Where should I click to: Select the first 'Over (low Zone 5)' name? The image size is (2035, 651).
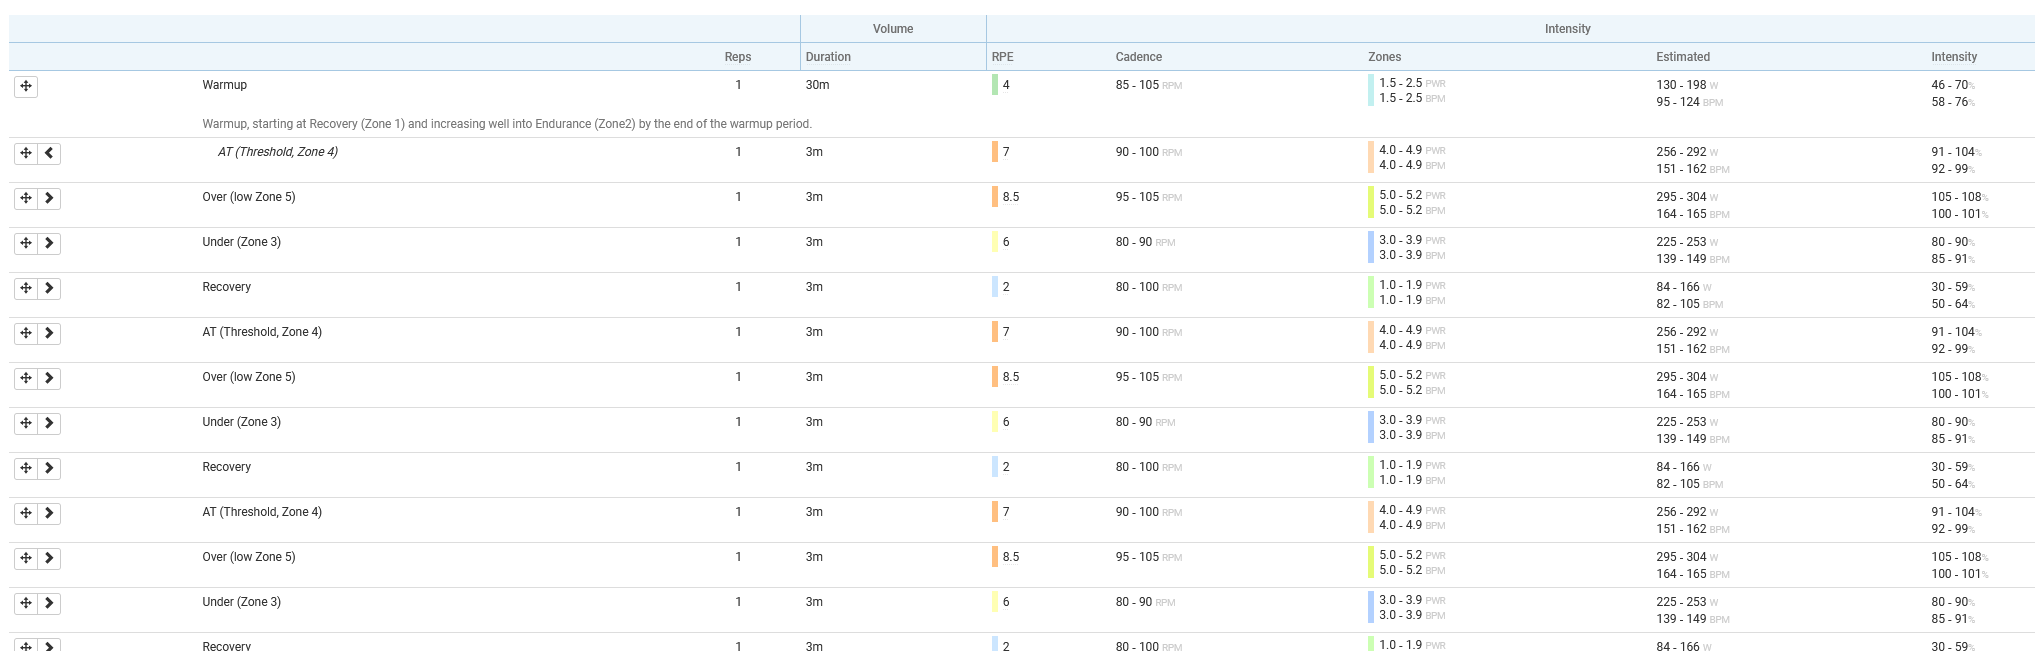coord(249,197)
